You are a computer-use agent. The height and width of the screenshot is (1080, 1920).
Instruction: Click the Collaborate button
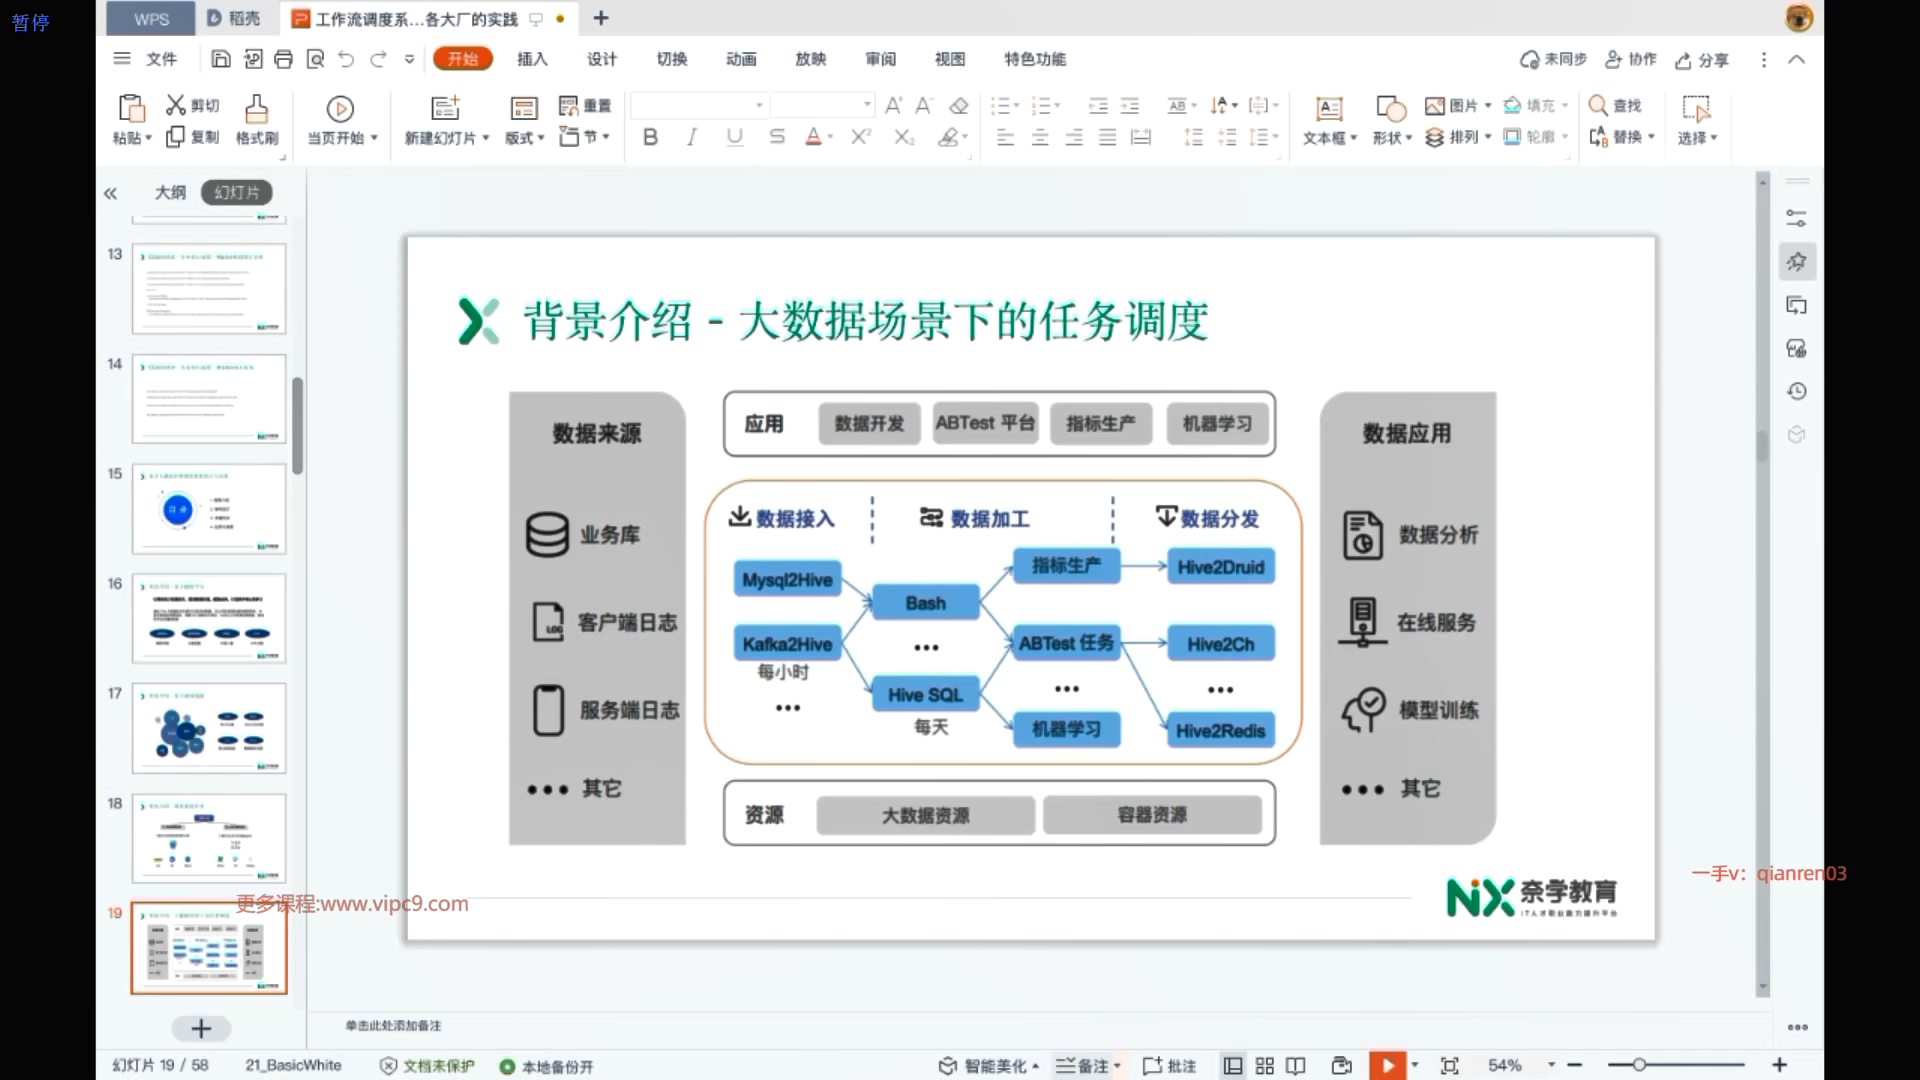pos(1631,60)
